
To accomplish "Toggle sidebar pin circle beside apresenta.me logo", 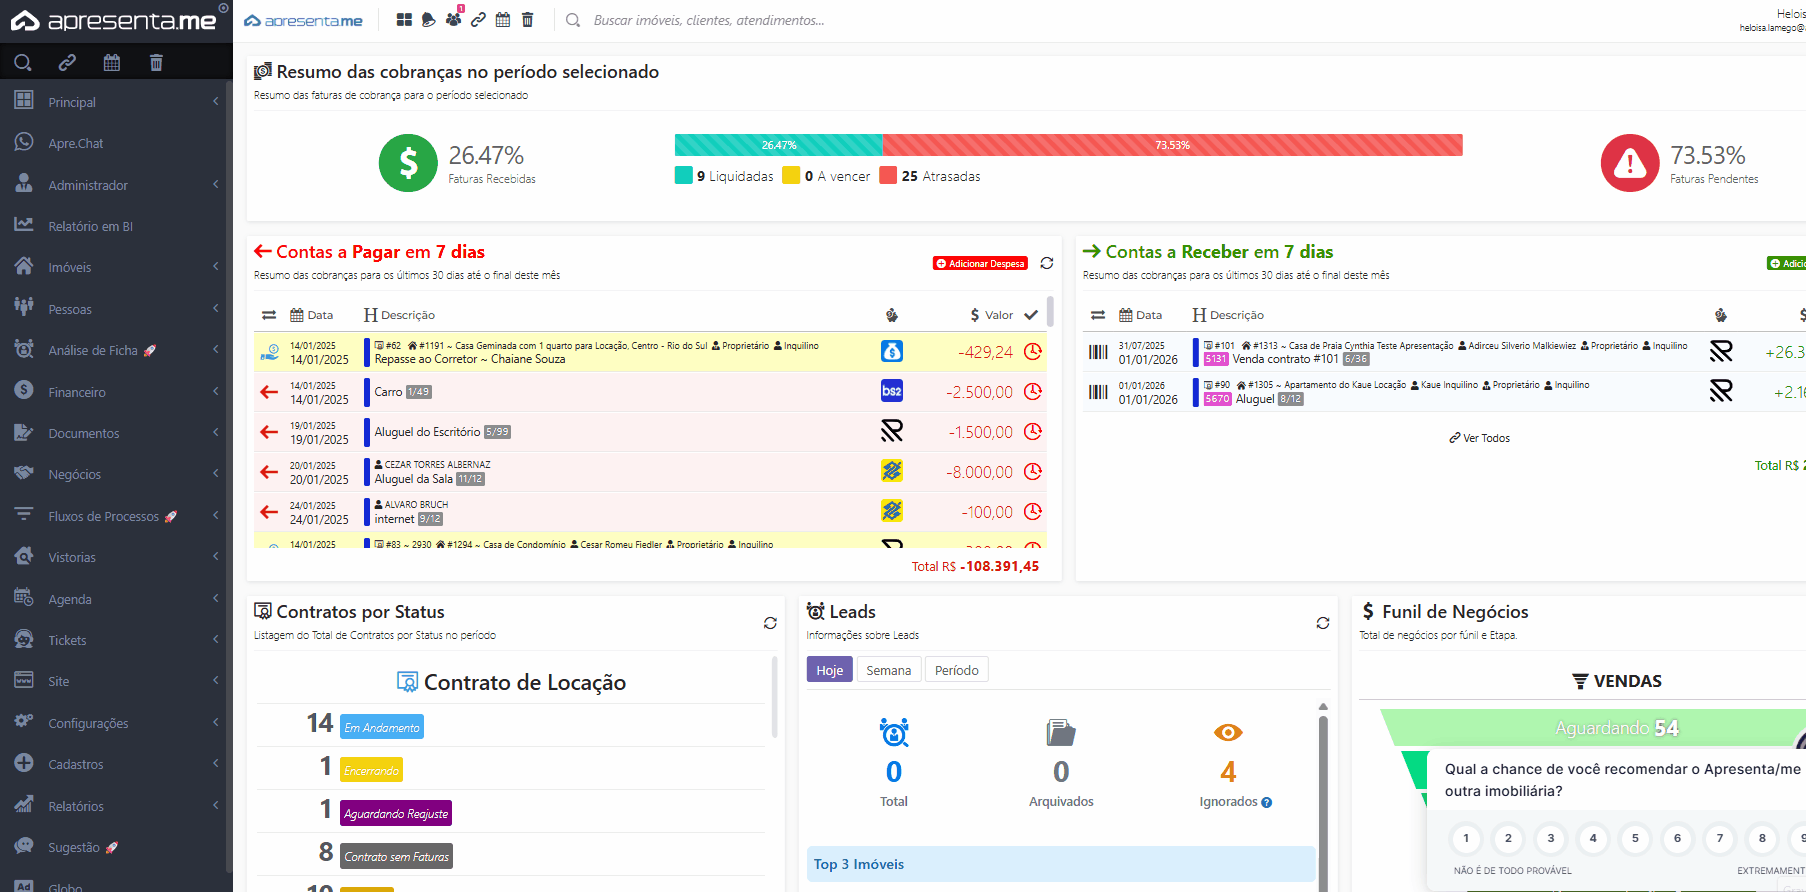I will click(x=223, y=8).
